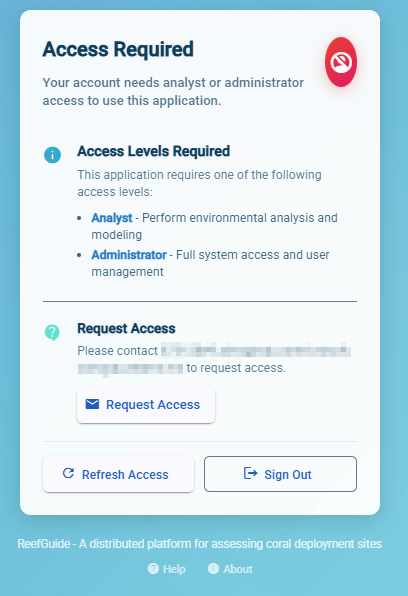
Task: Click the Access Required heading
Action: click(x=118, y=49)
